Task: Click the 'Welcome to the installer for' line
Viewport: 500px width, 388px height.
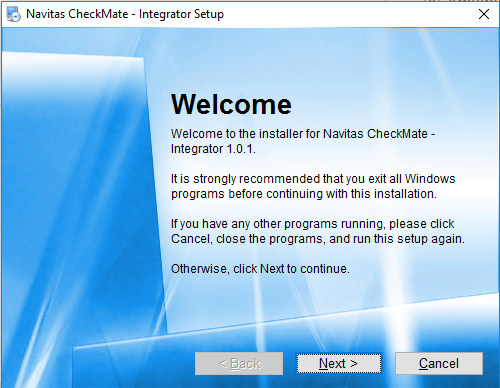Action: 303,134
